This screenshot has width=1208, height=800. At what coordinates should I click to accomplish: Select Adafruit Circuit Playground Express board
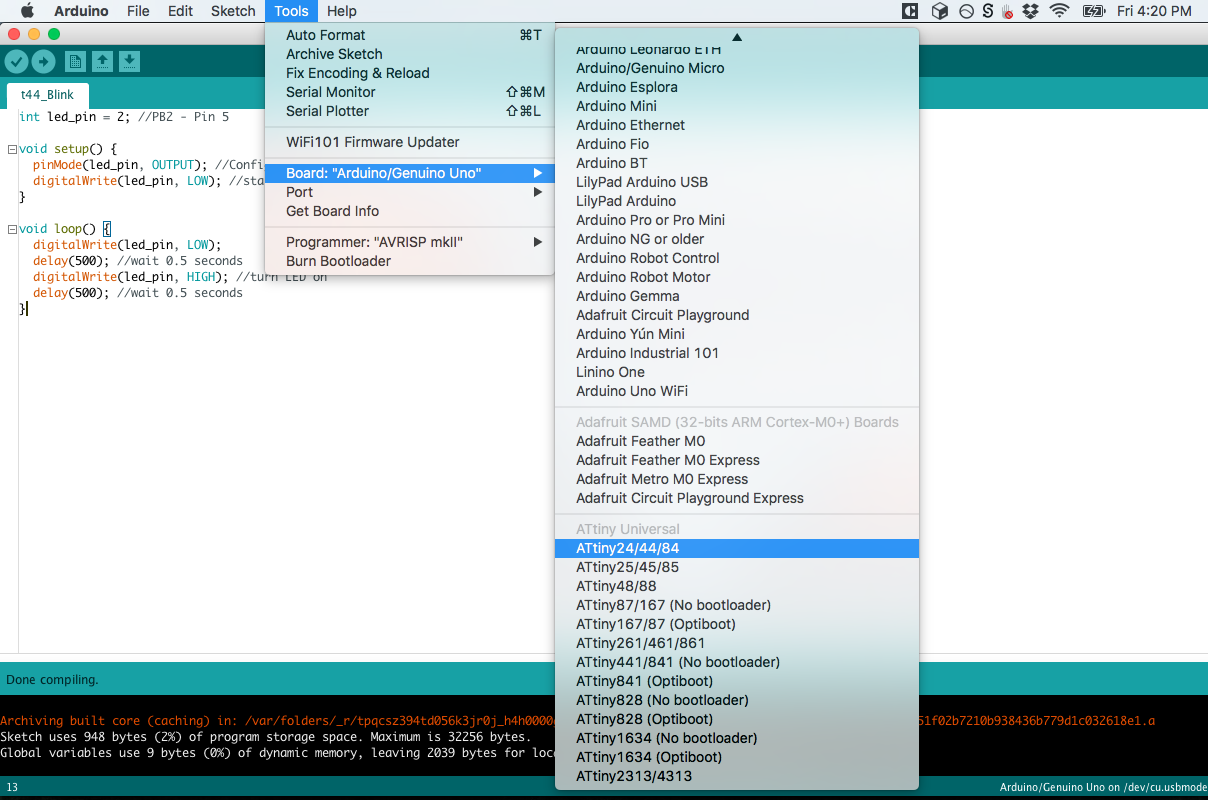pos(737,498)
